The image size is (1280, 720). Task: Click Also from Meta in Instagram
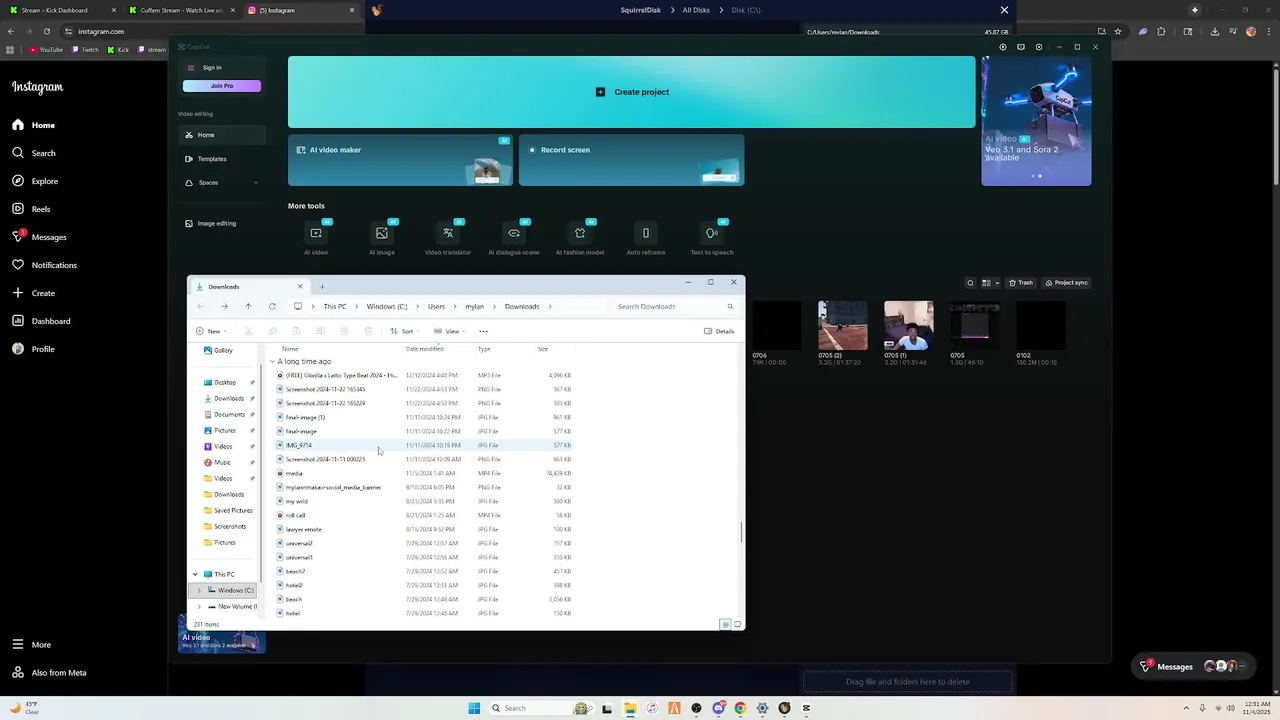(49, 673)
